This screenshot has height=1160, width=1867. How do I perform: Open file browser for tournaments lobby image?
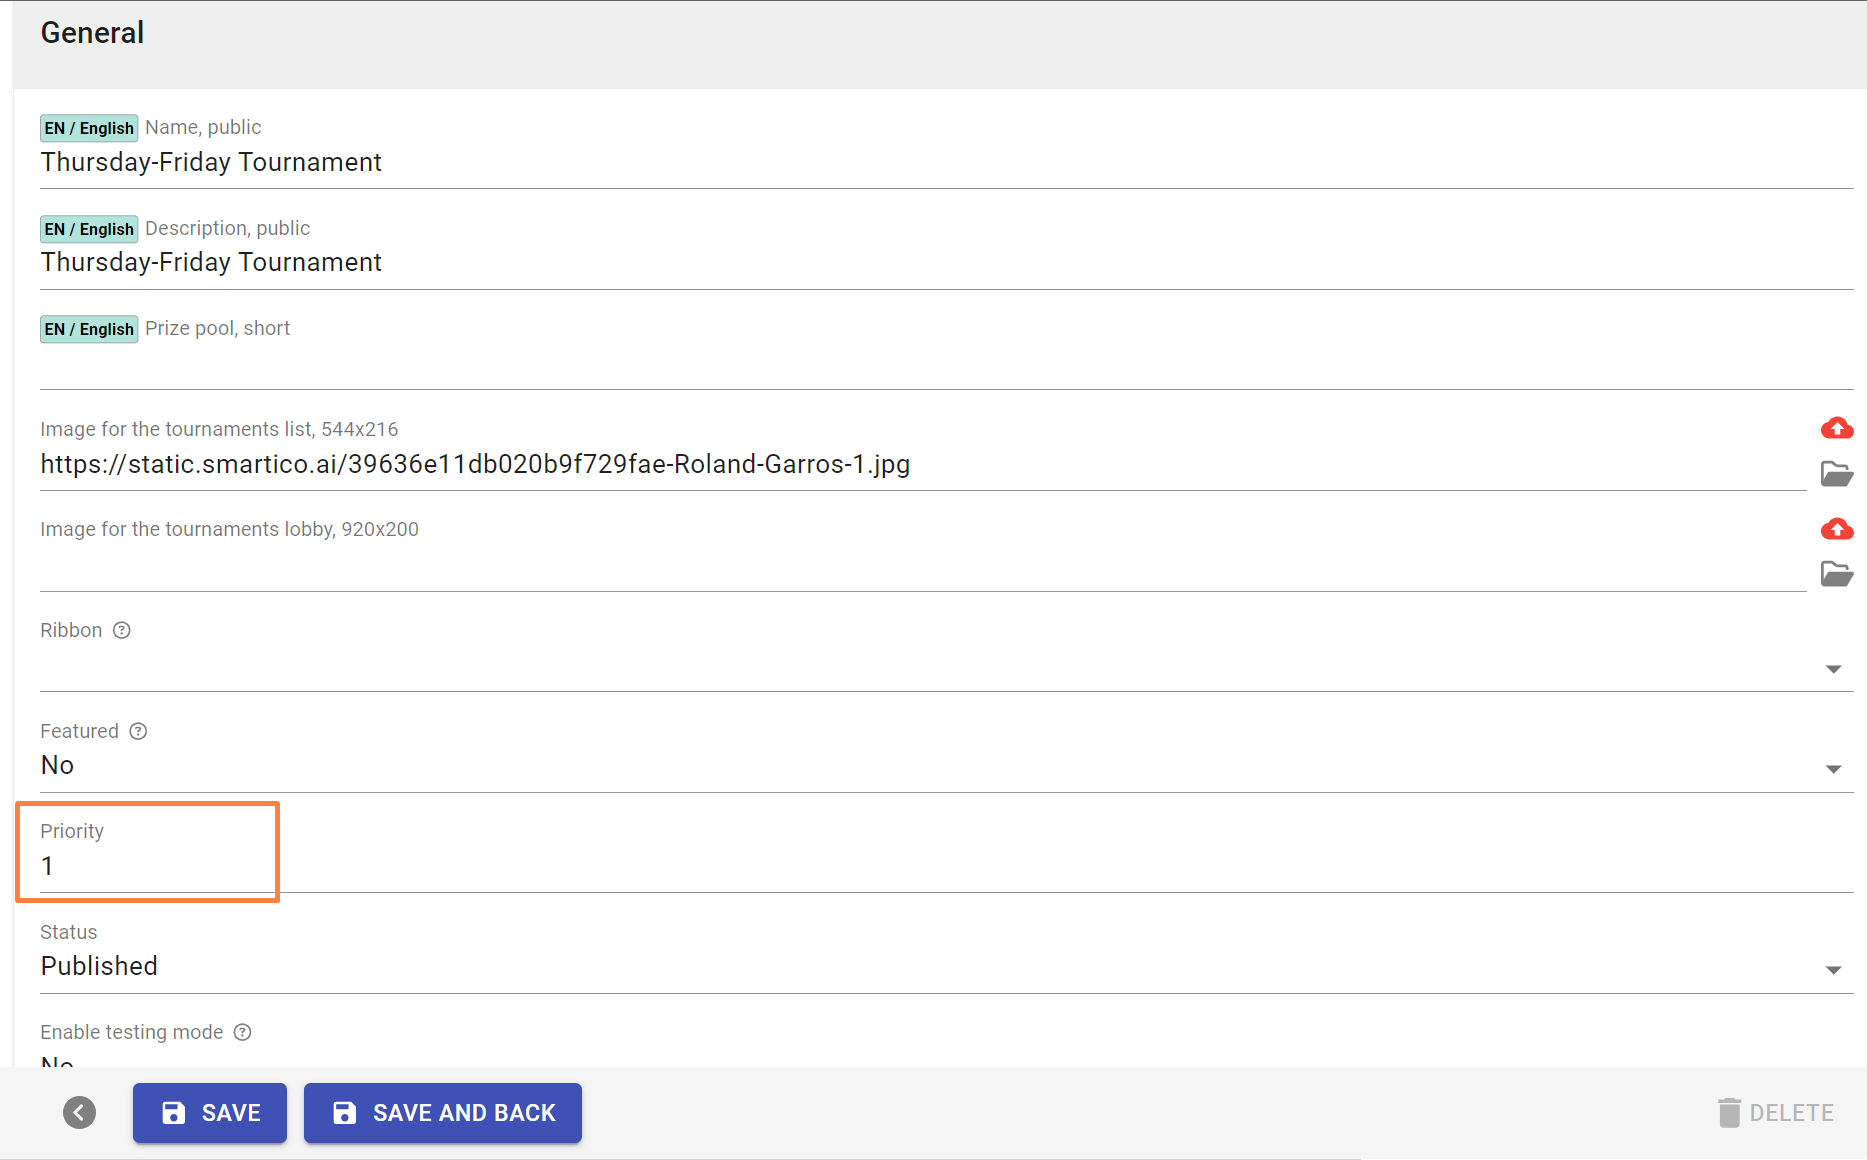pyautogui.click(x=1836, y=574)
